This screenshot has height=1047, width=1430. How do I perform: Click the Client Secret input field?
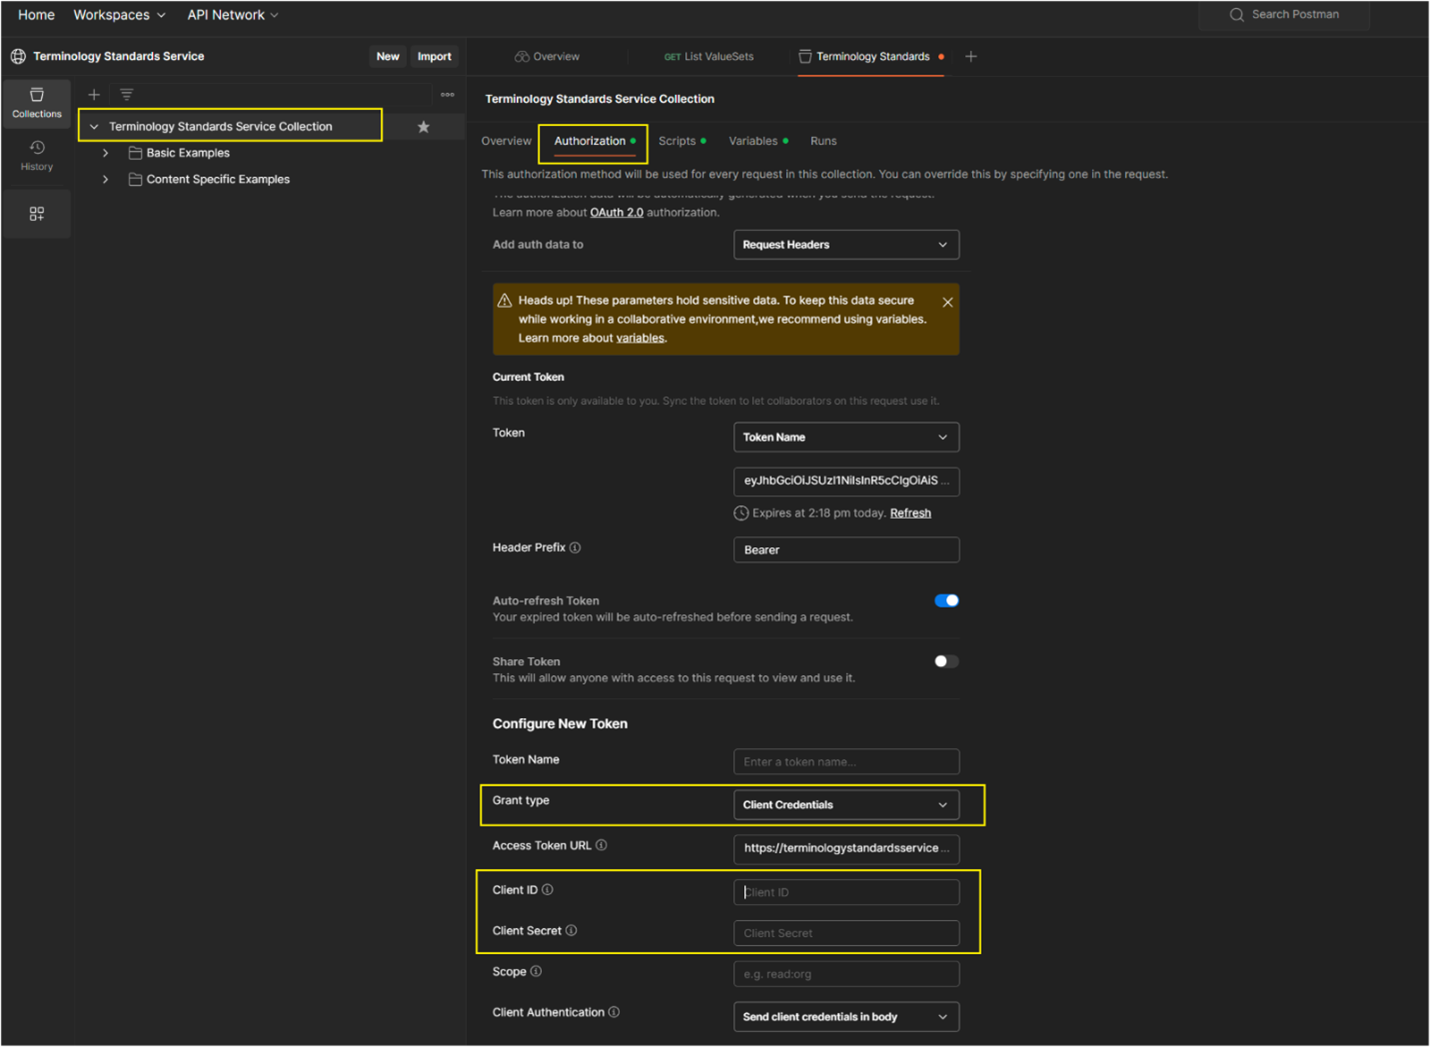(846, 933)
